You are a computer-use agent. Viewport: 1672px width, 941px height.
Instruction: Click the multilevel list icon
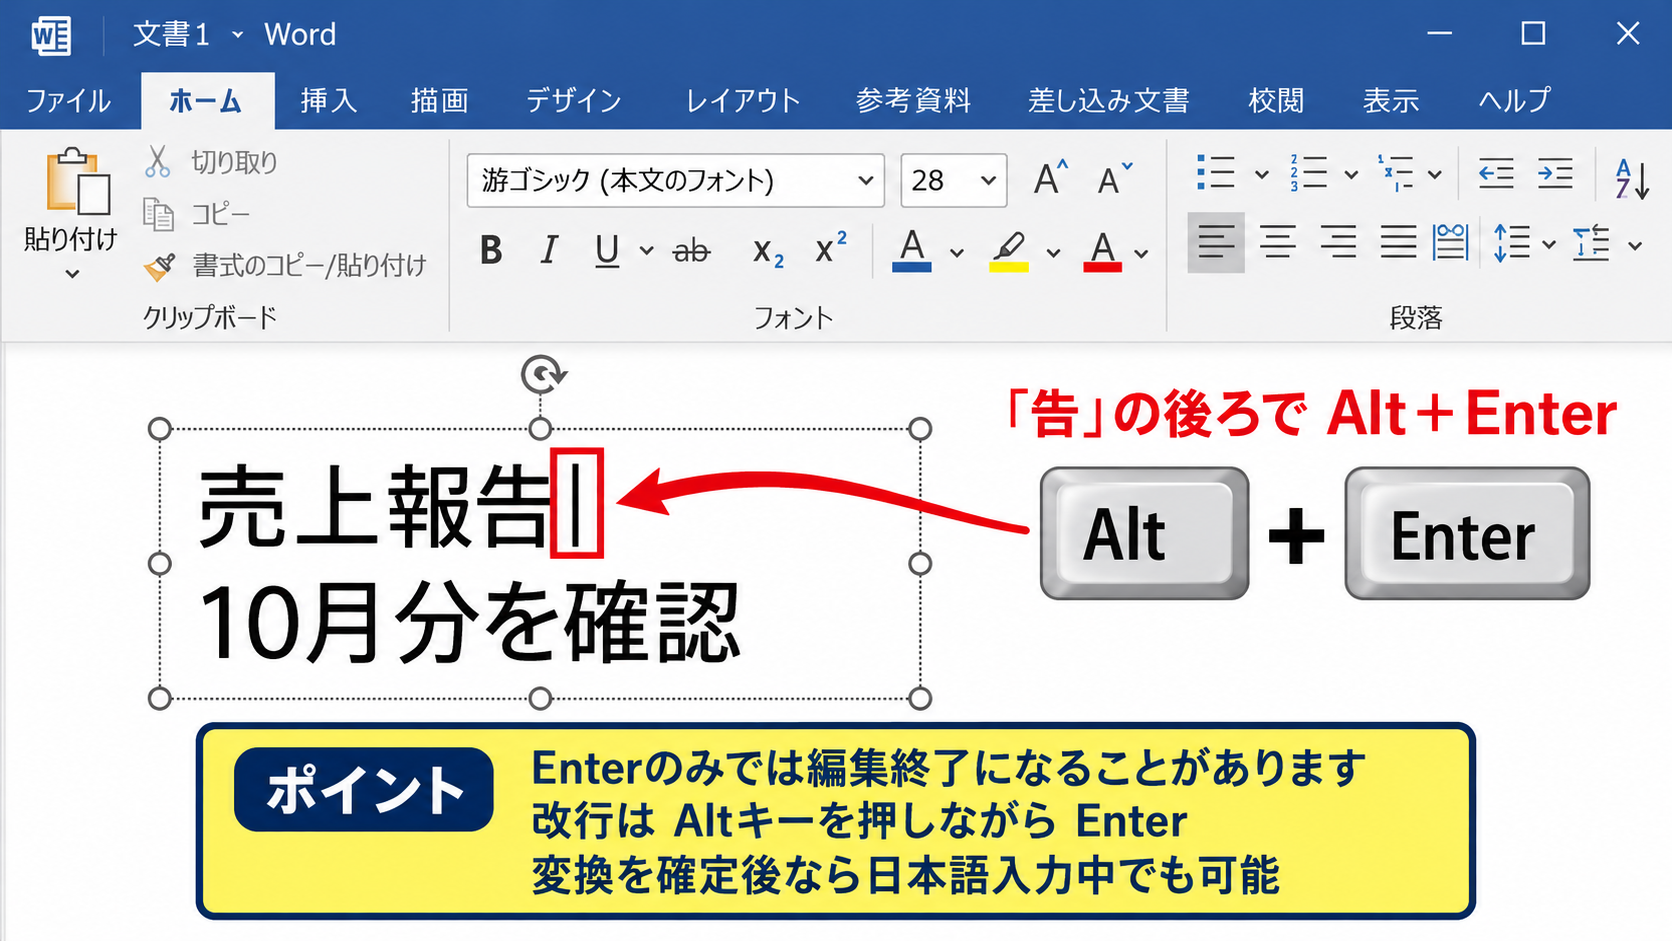[1396, 173]
